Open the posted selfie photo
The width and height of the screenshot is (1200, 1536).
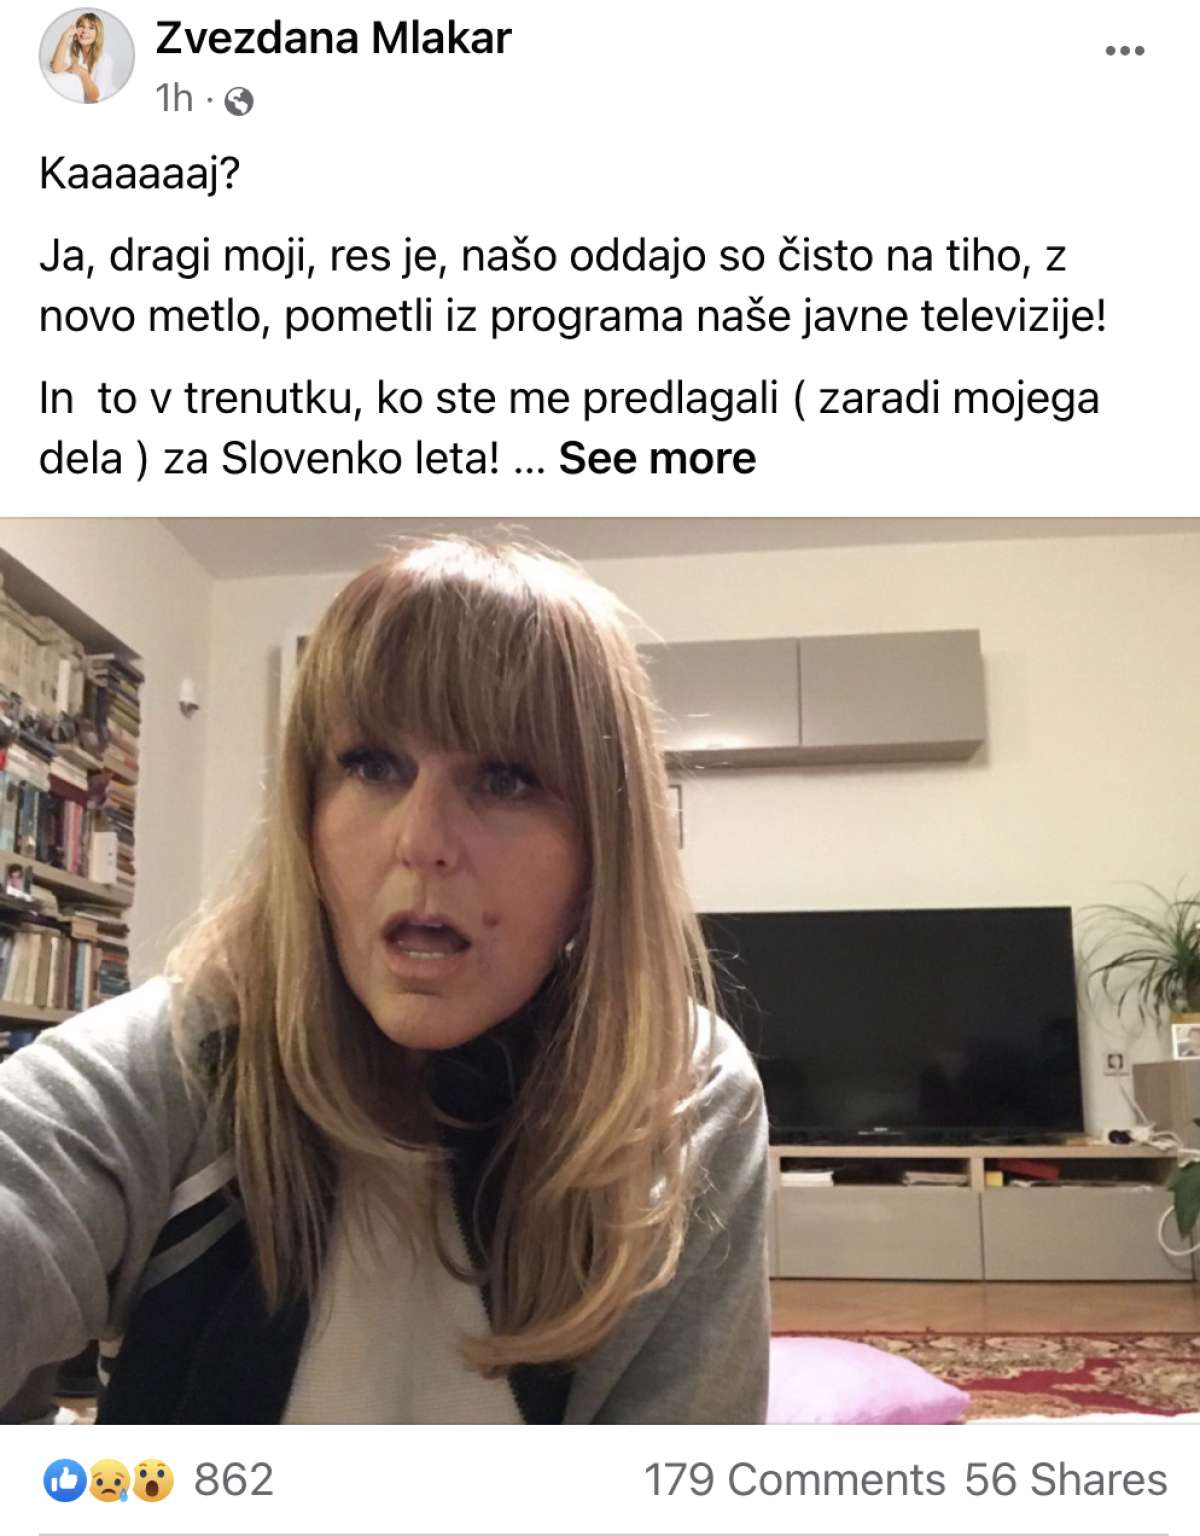[600, 970]
